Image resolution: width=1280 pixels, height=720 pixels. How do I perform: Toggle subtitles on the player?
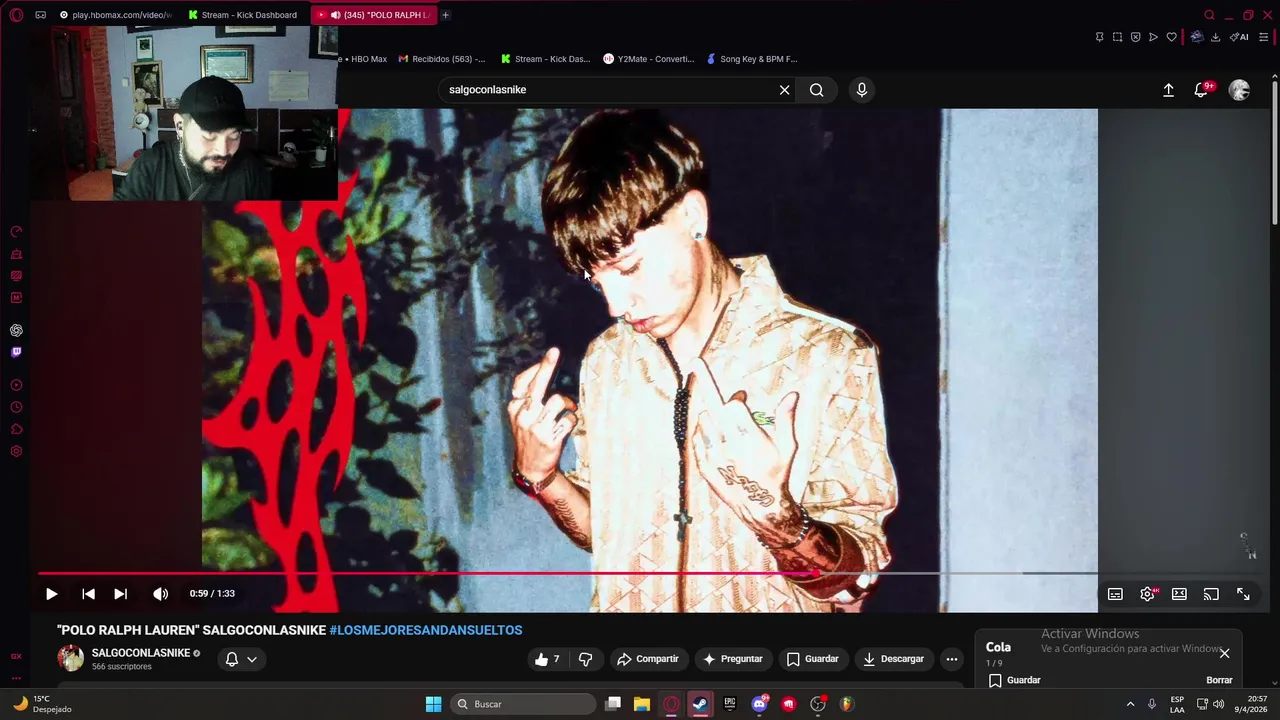tap(1115, 594)
